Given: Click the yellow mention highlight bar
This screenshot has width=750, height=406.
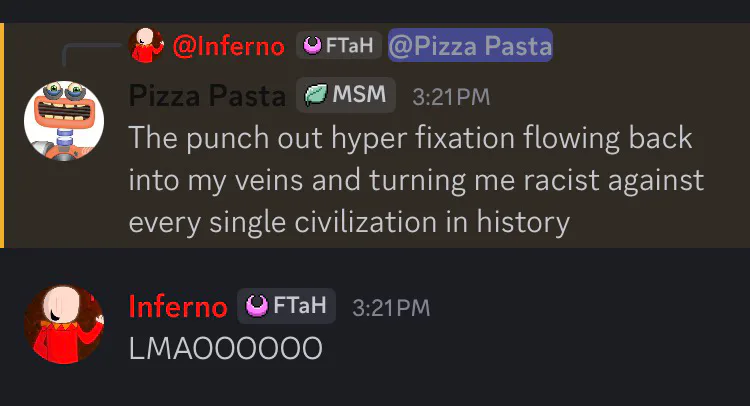Looking at the screenshot, I should [x=2, y=136].
